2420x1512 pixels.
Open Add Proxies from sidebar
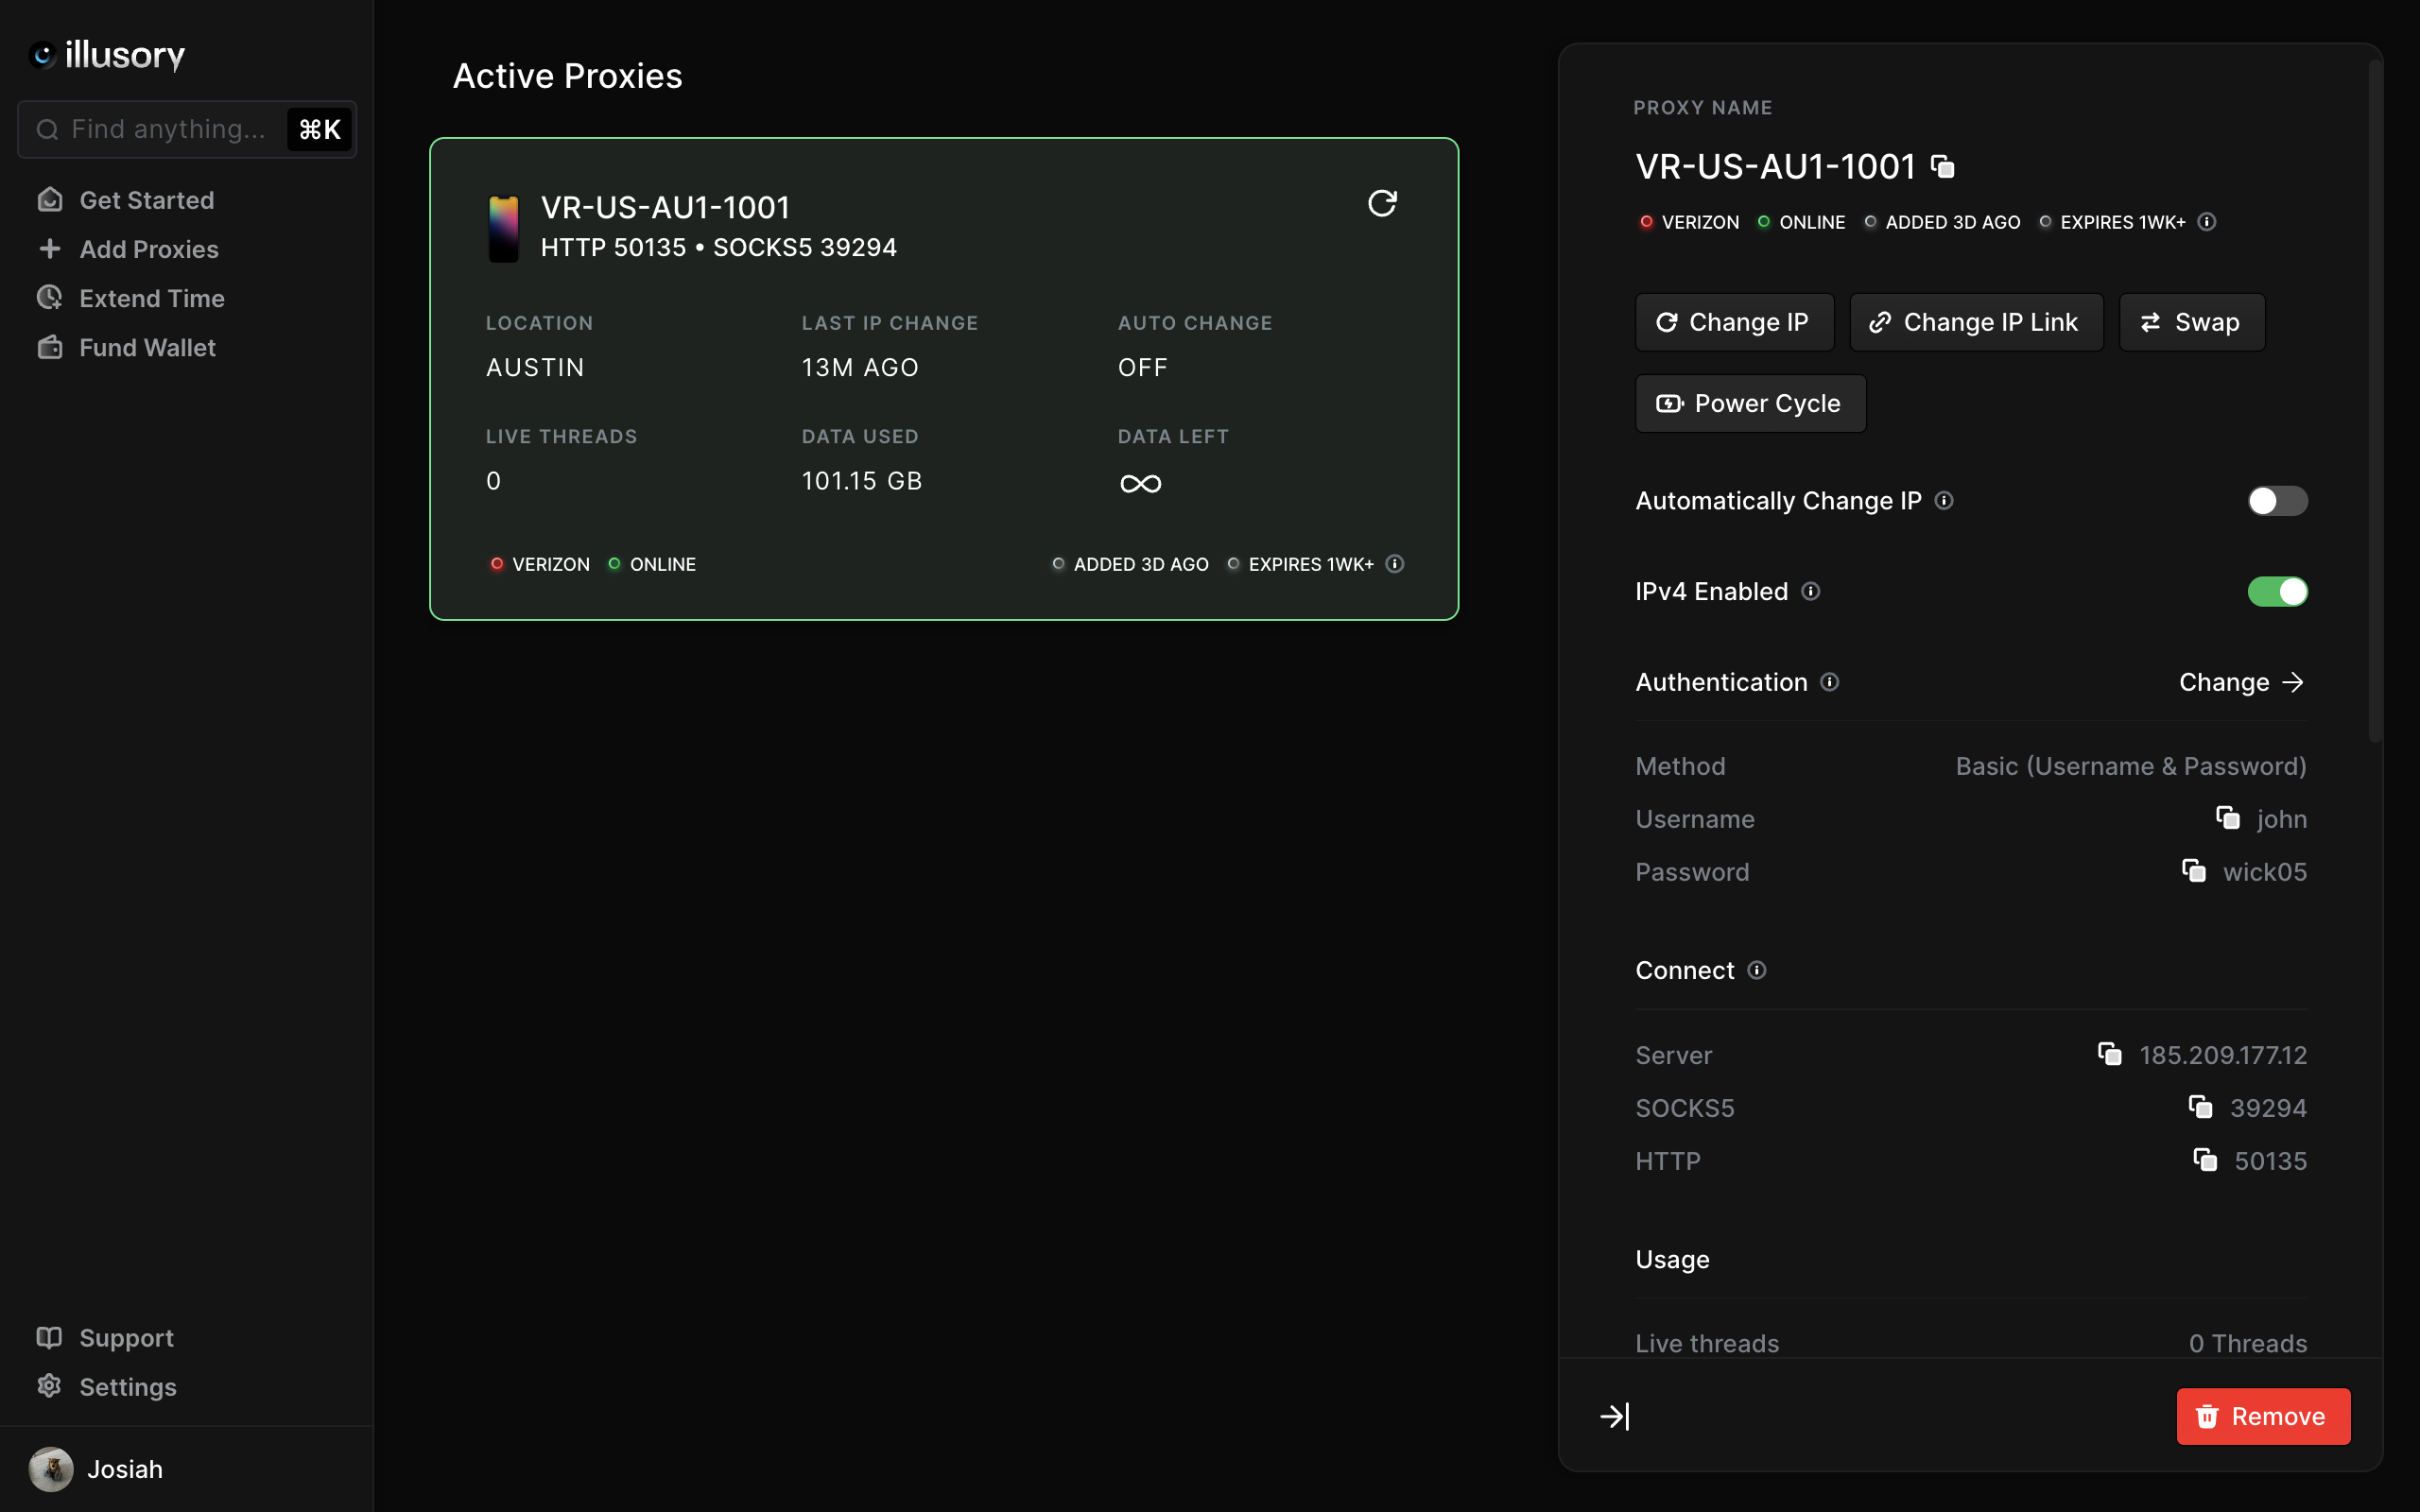pos(148,248)
